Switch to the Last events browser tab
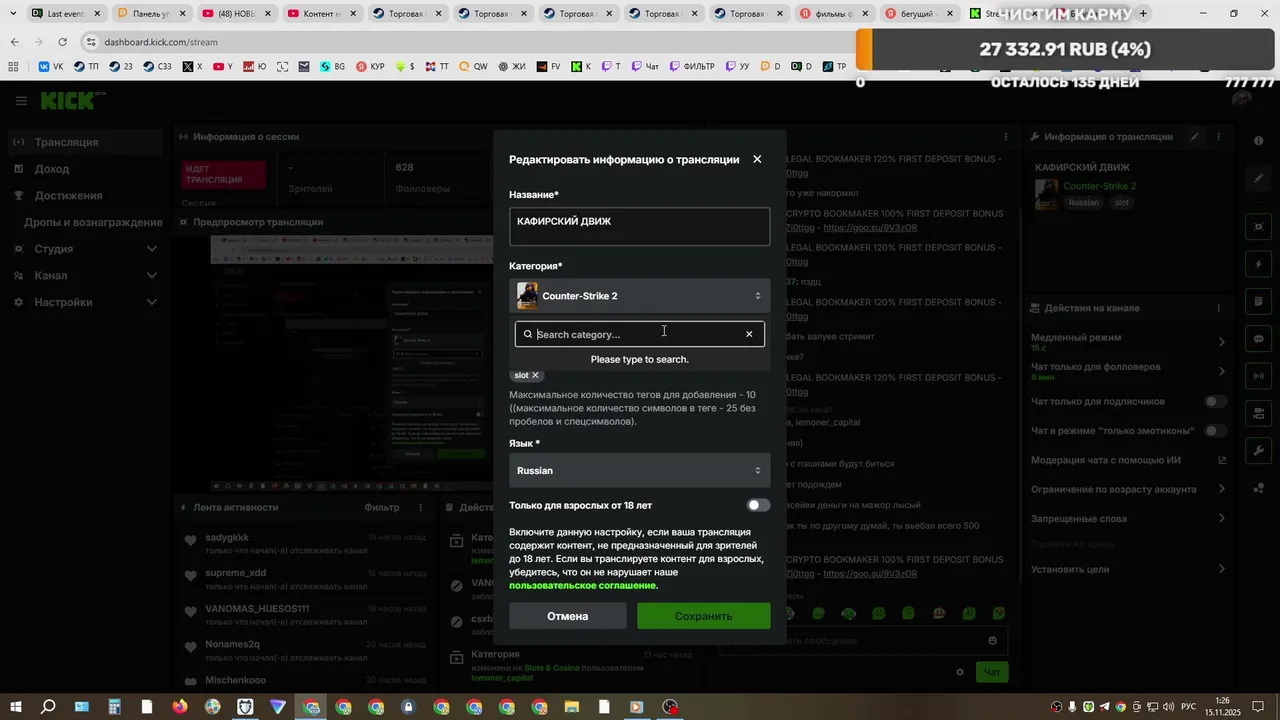The height and width of the screenshot is (720, 1280). tap(66, 14)
